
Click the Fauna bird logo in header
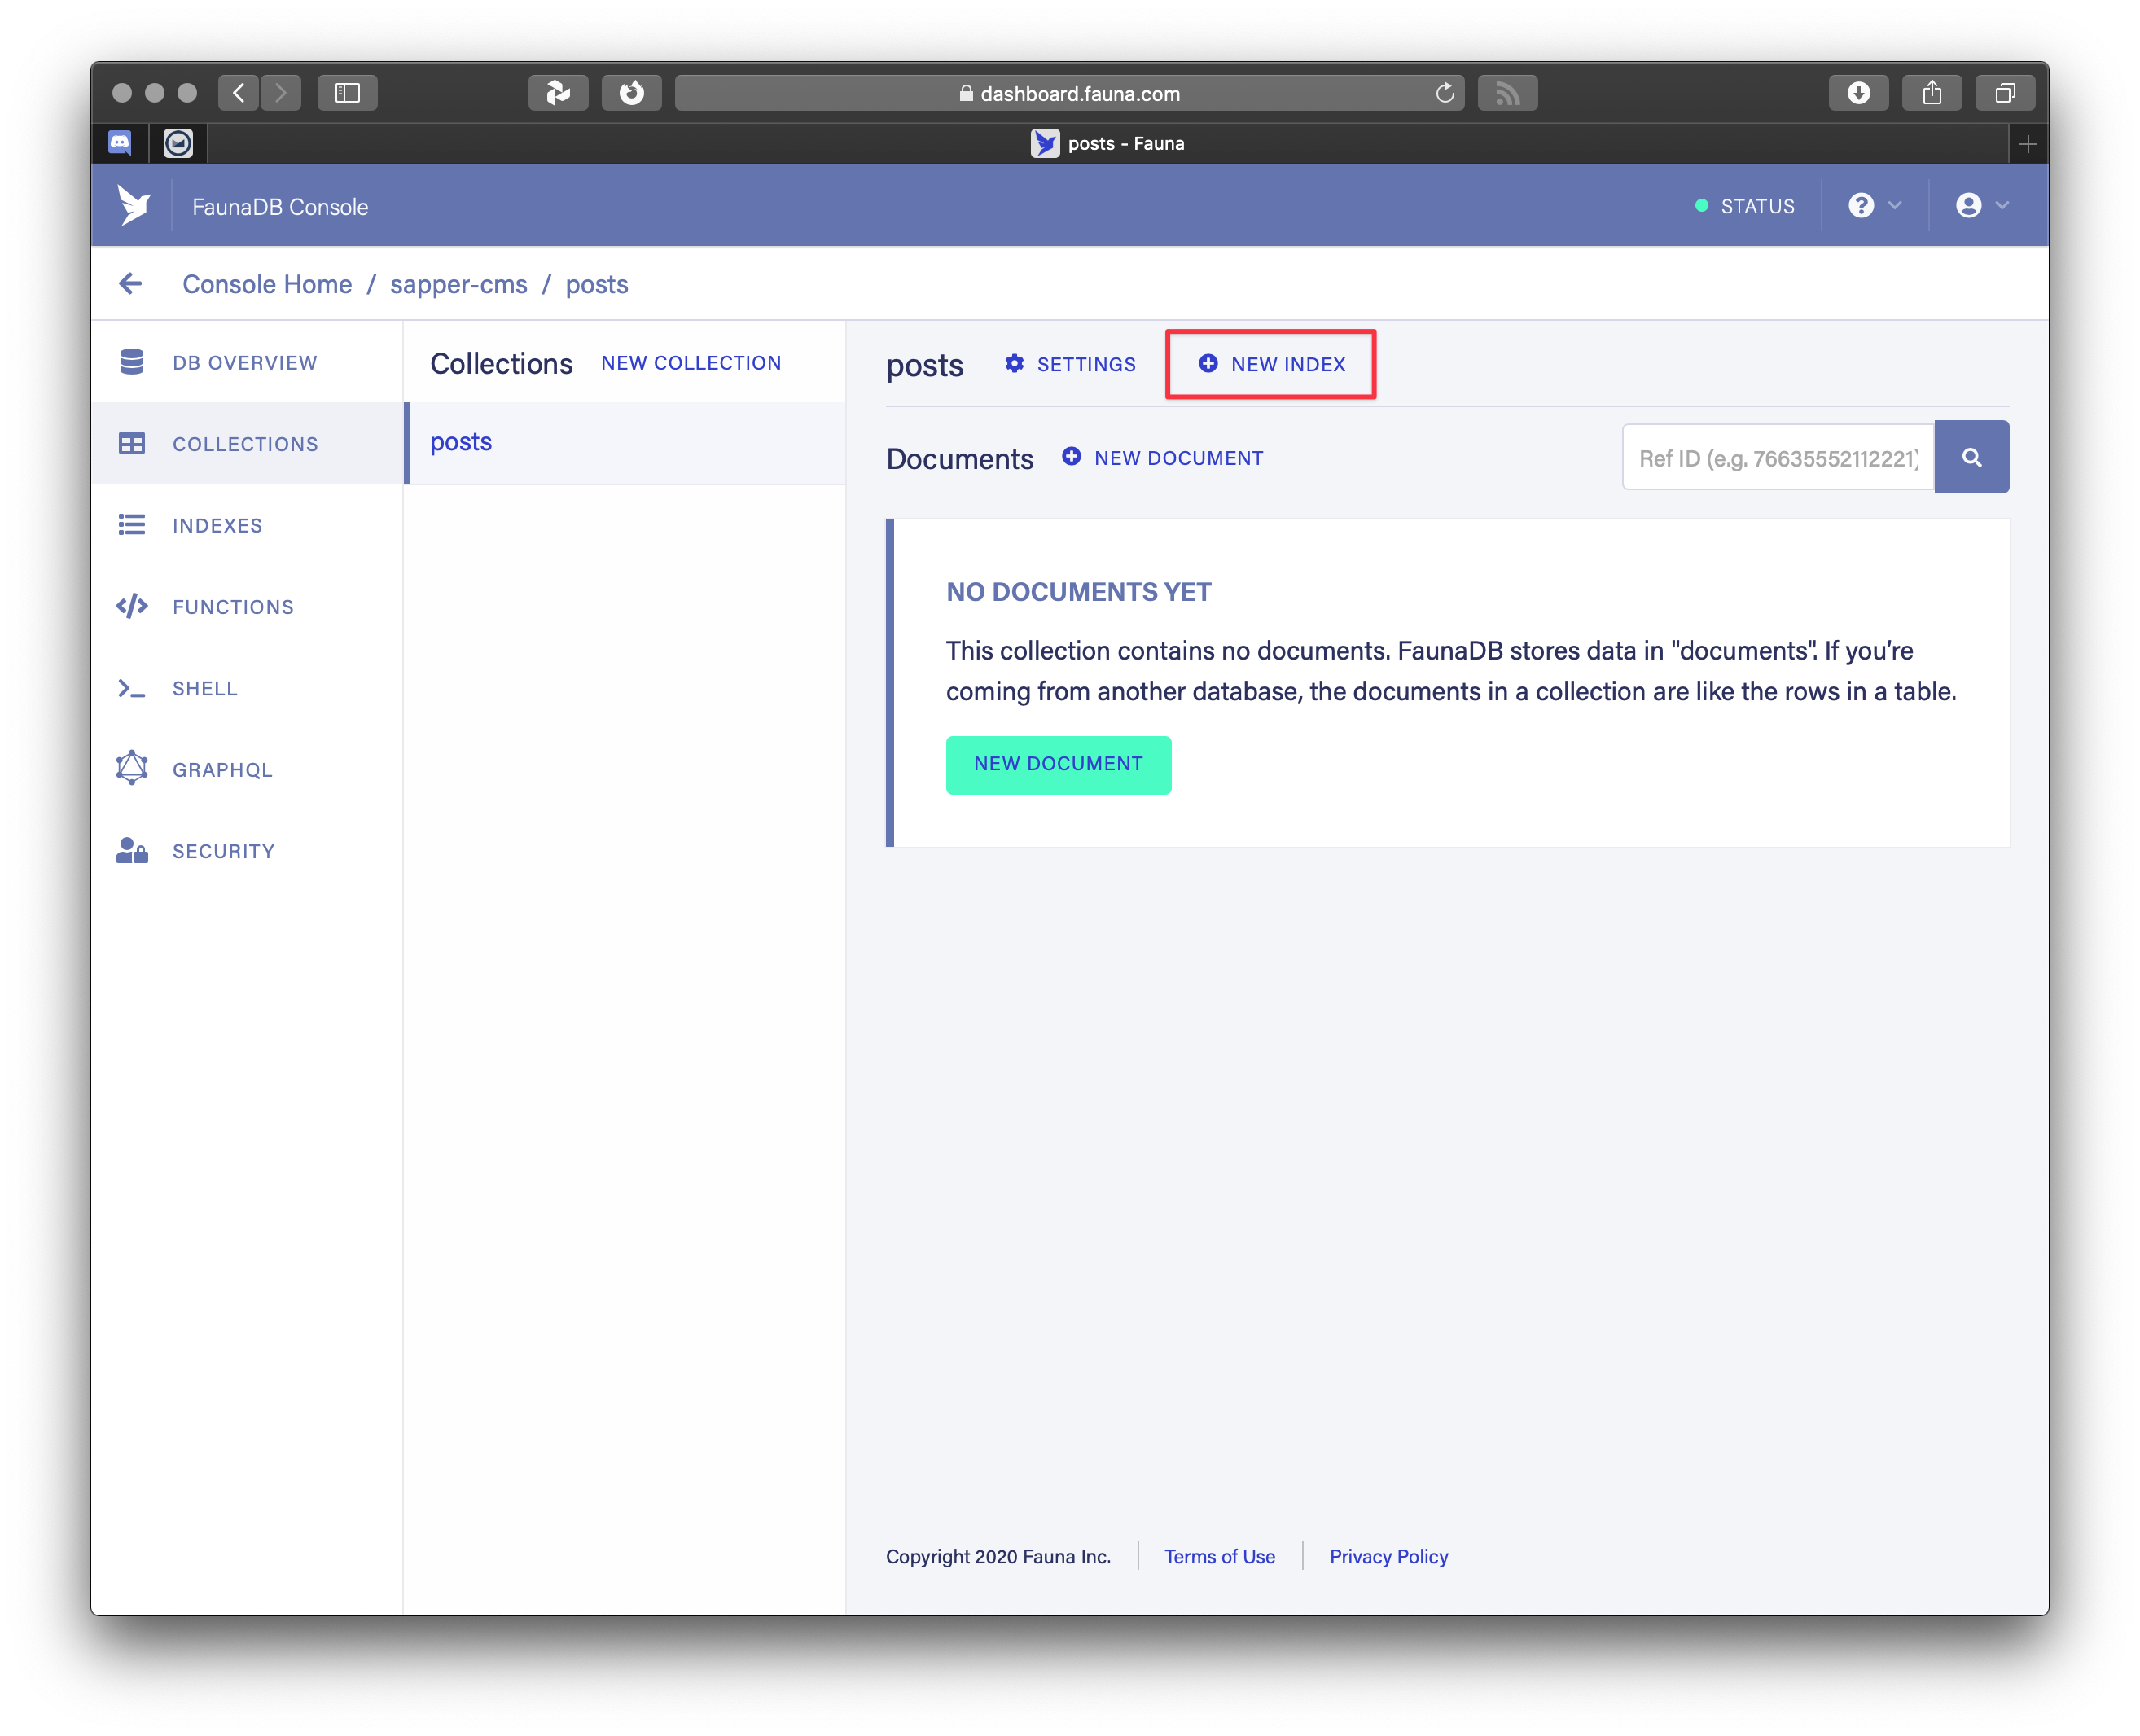click(133, 206)
